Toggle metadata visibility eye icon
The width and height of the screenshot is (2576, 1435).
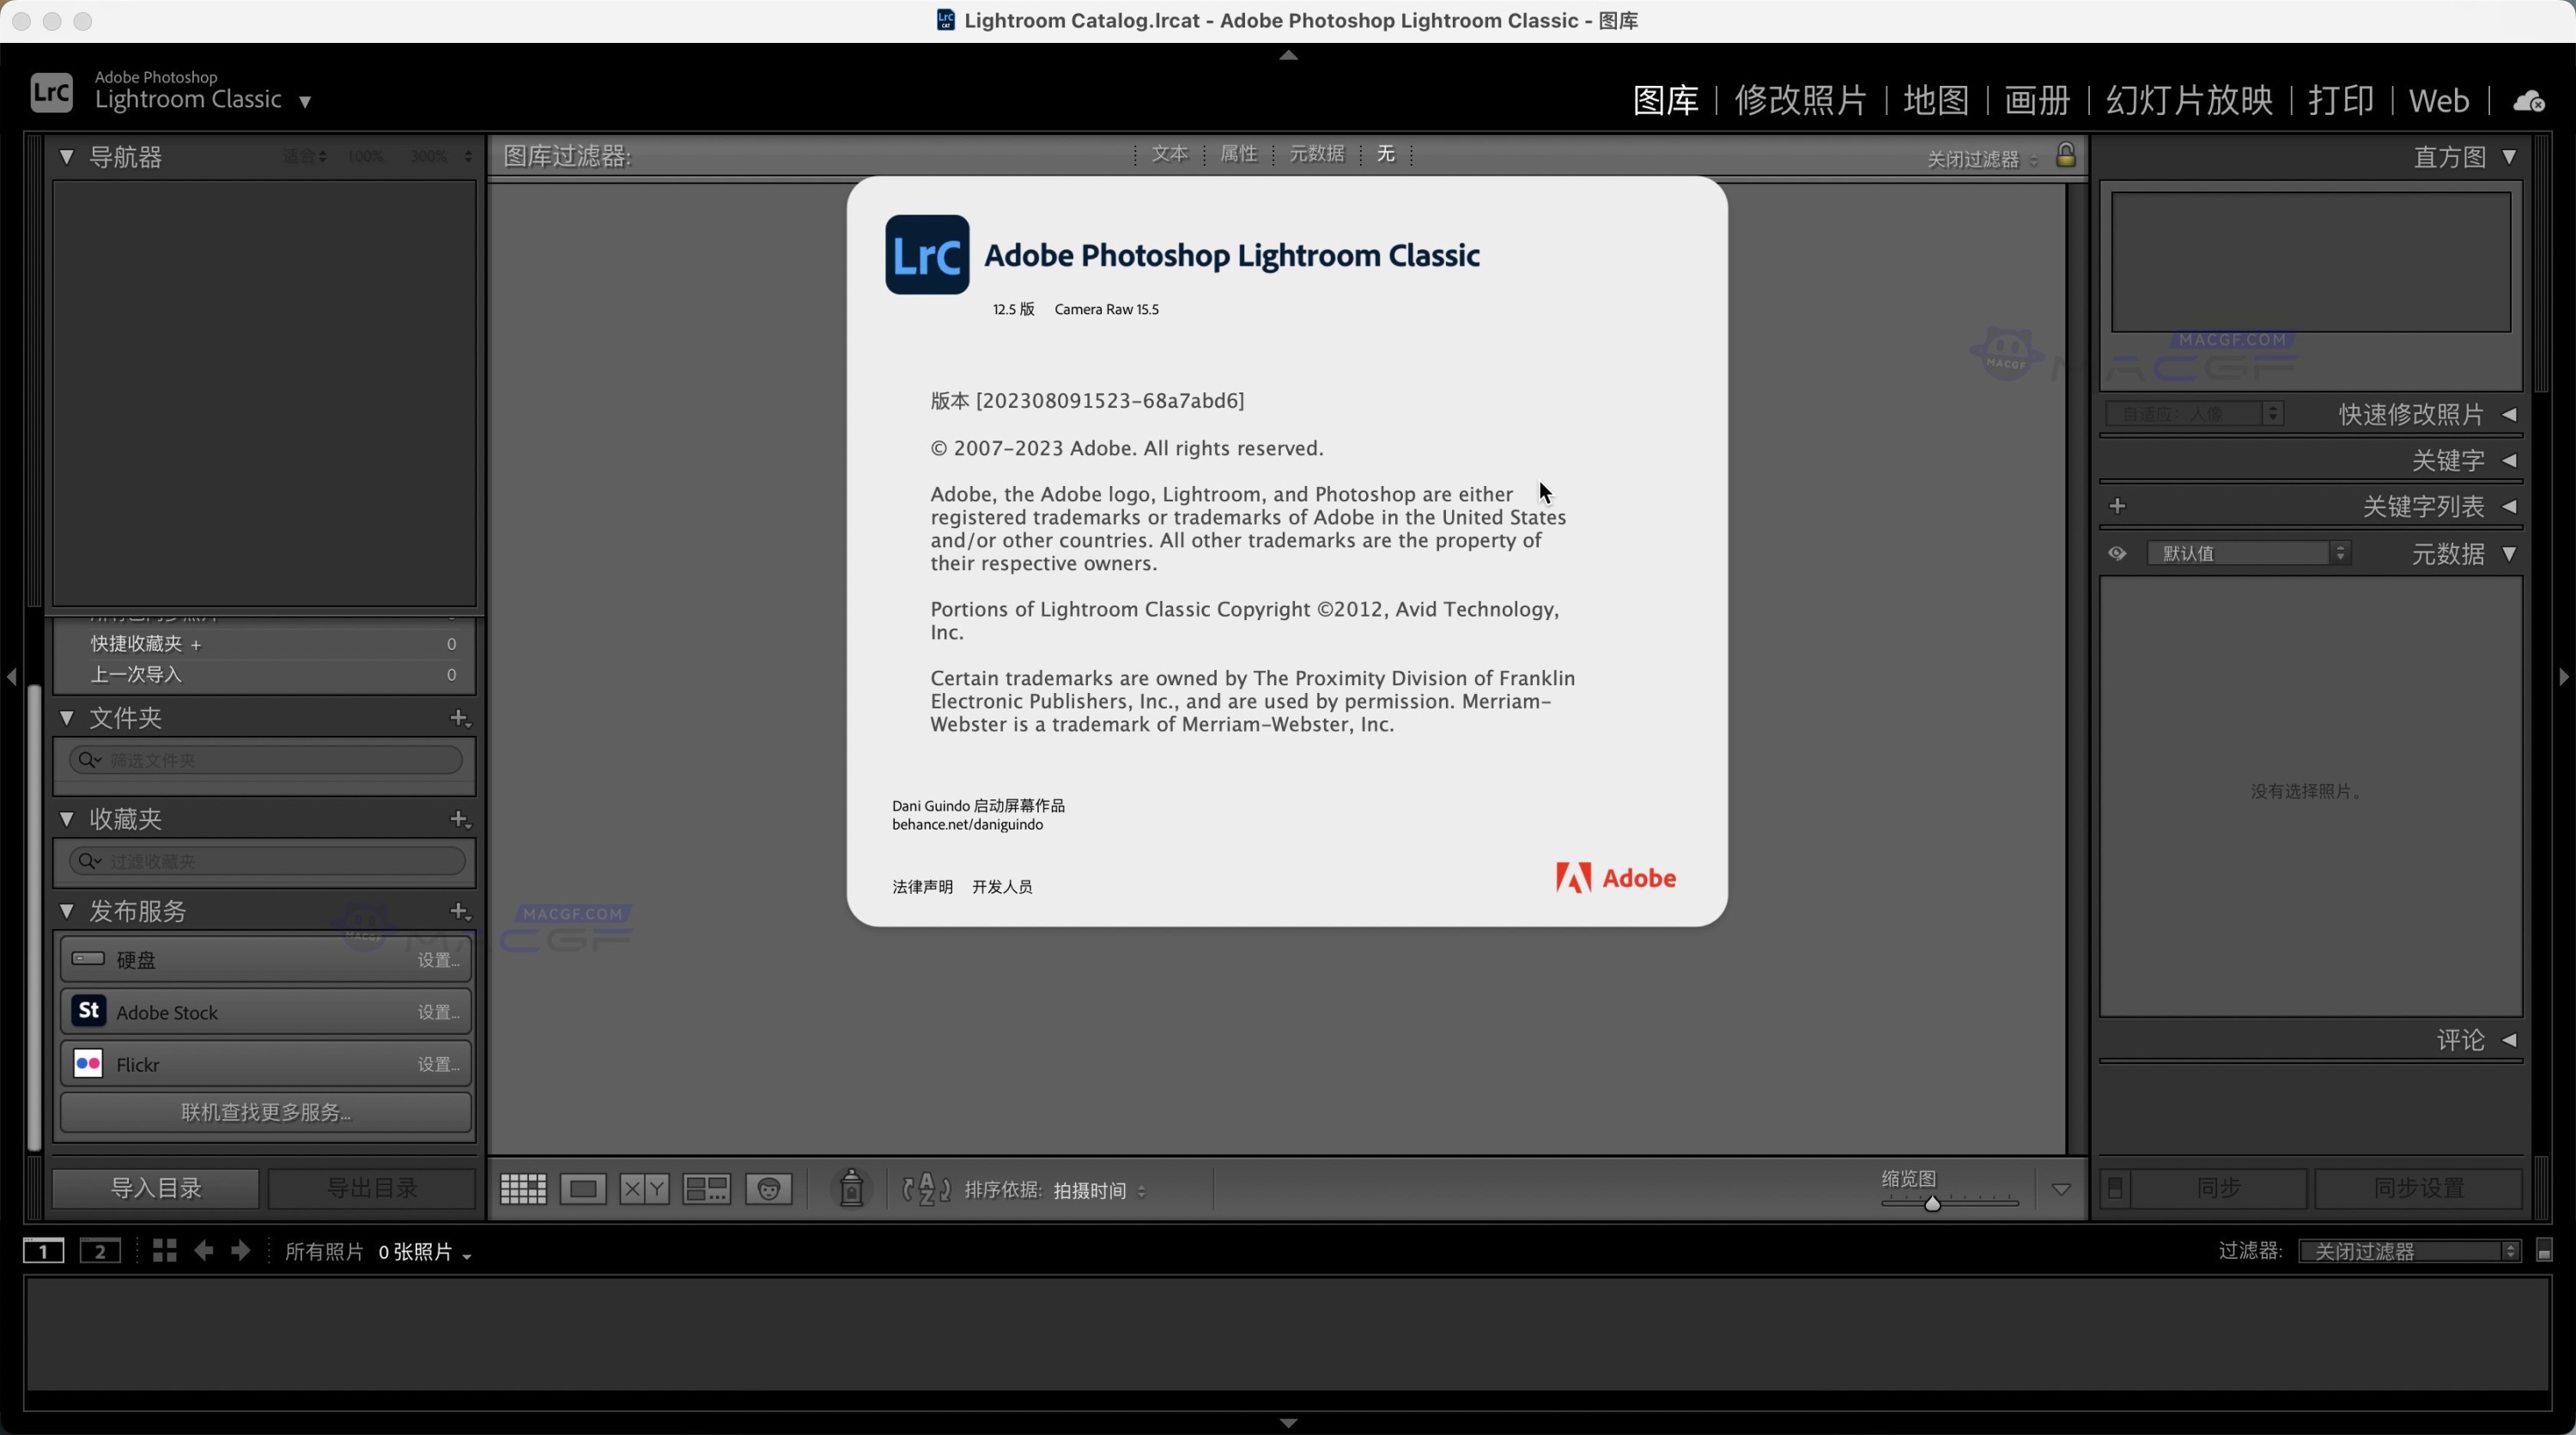tap(2117, 553)
